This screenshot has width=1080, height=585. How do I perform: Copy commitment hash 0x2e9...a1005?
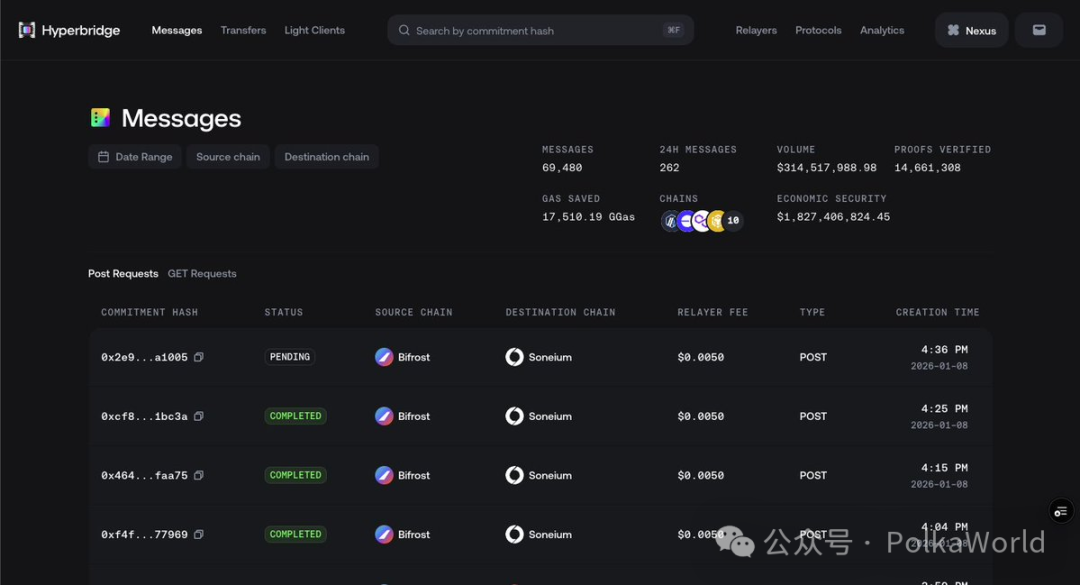pyautogui.click(x=198, y=357)
